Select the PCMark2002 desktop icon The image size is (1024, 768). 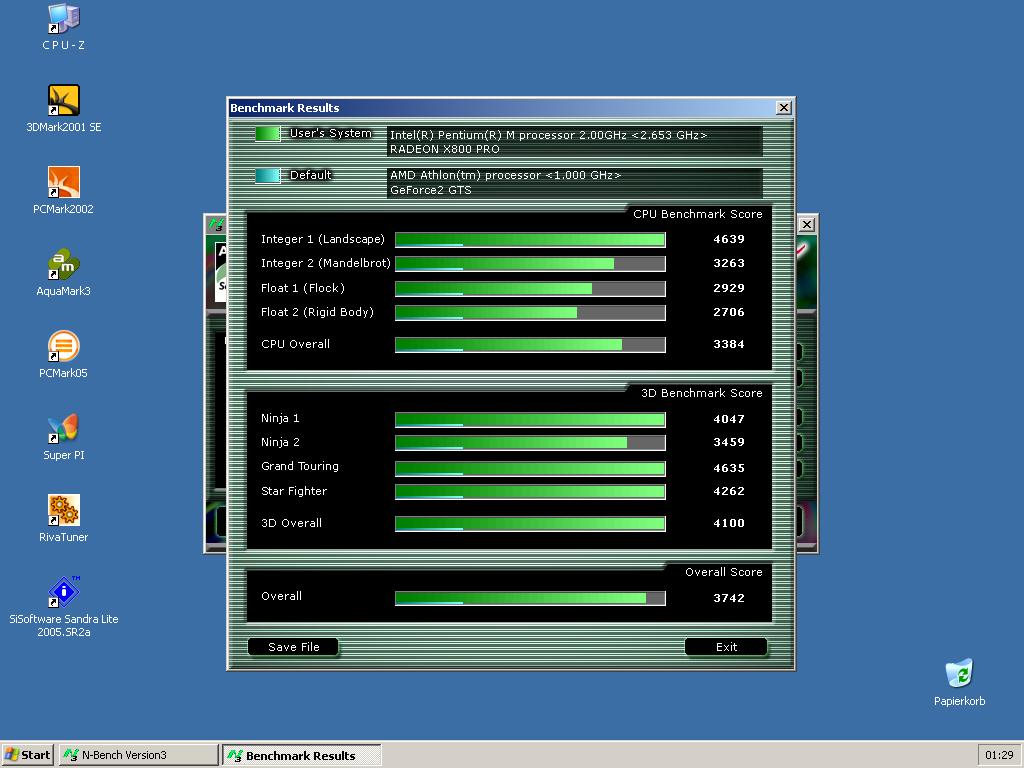[63, 183]
